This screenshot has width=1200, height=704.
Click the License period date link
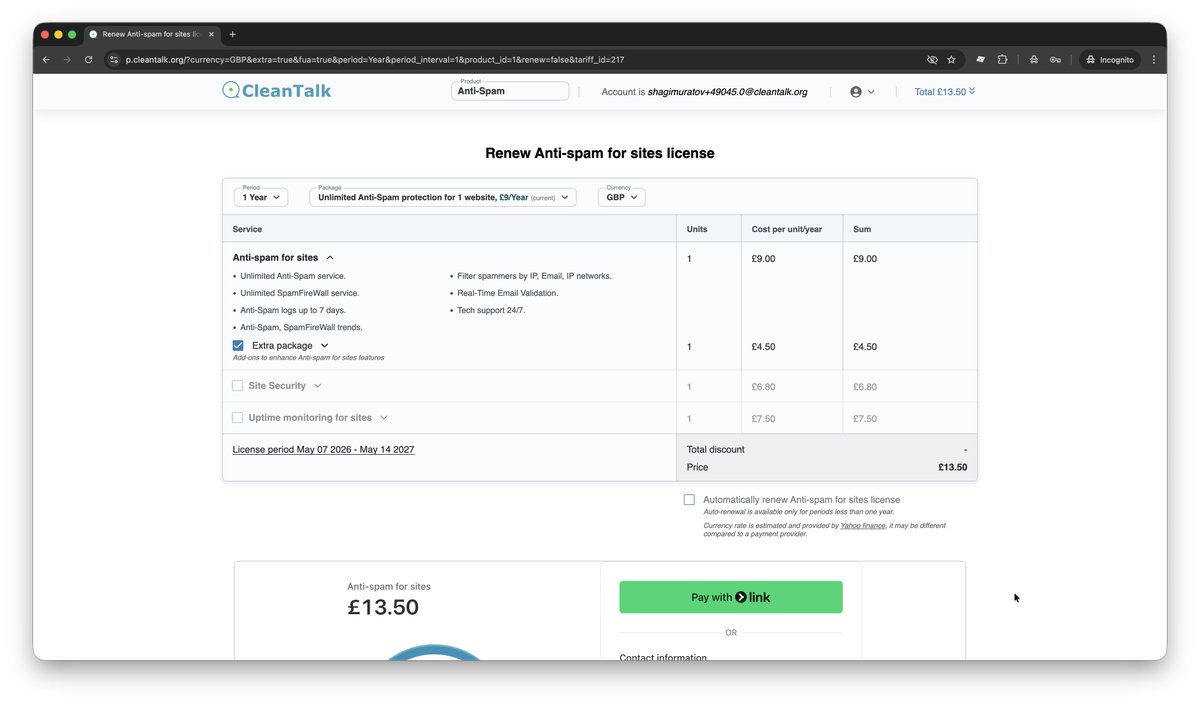(x=323, y=450)
